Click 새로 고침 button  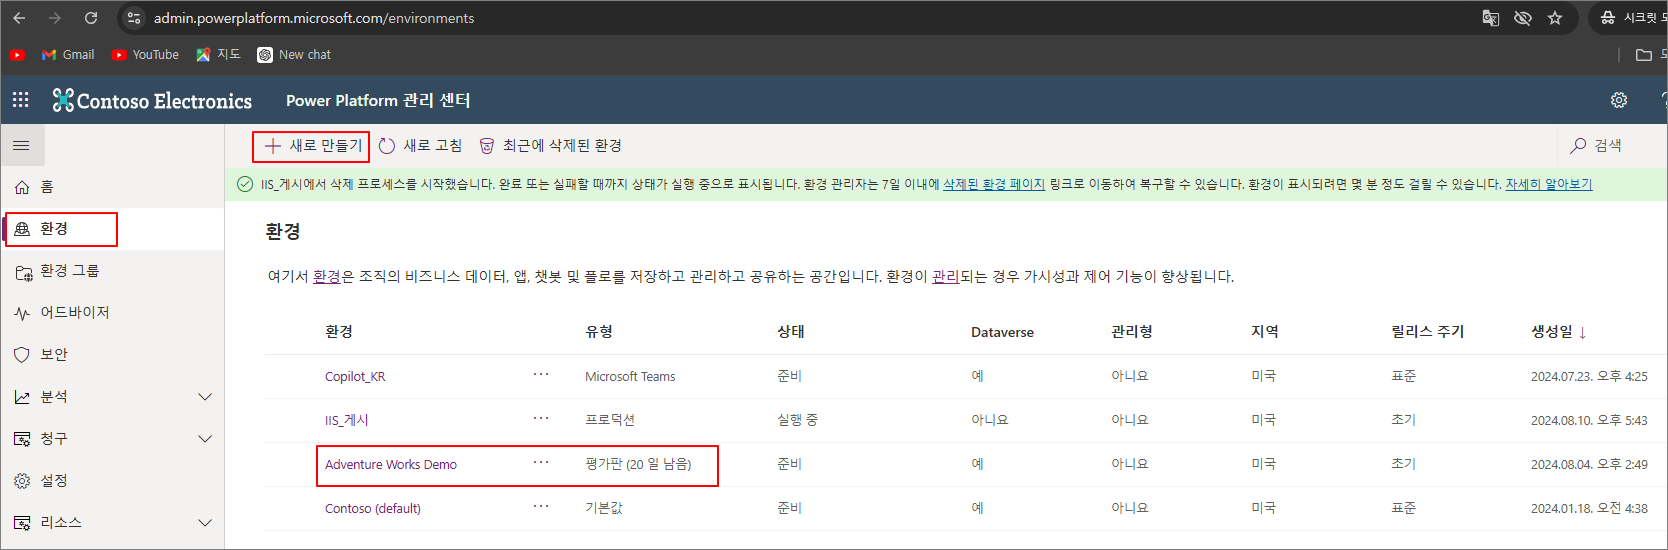(x=420, y=146)
